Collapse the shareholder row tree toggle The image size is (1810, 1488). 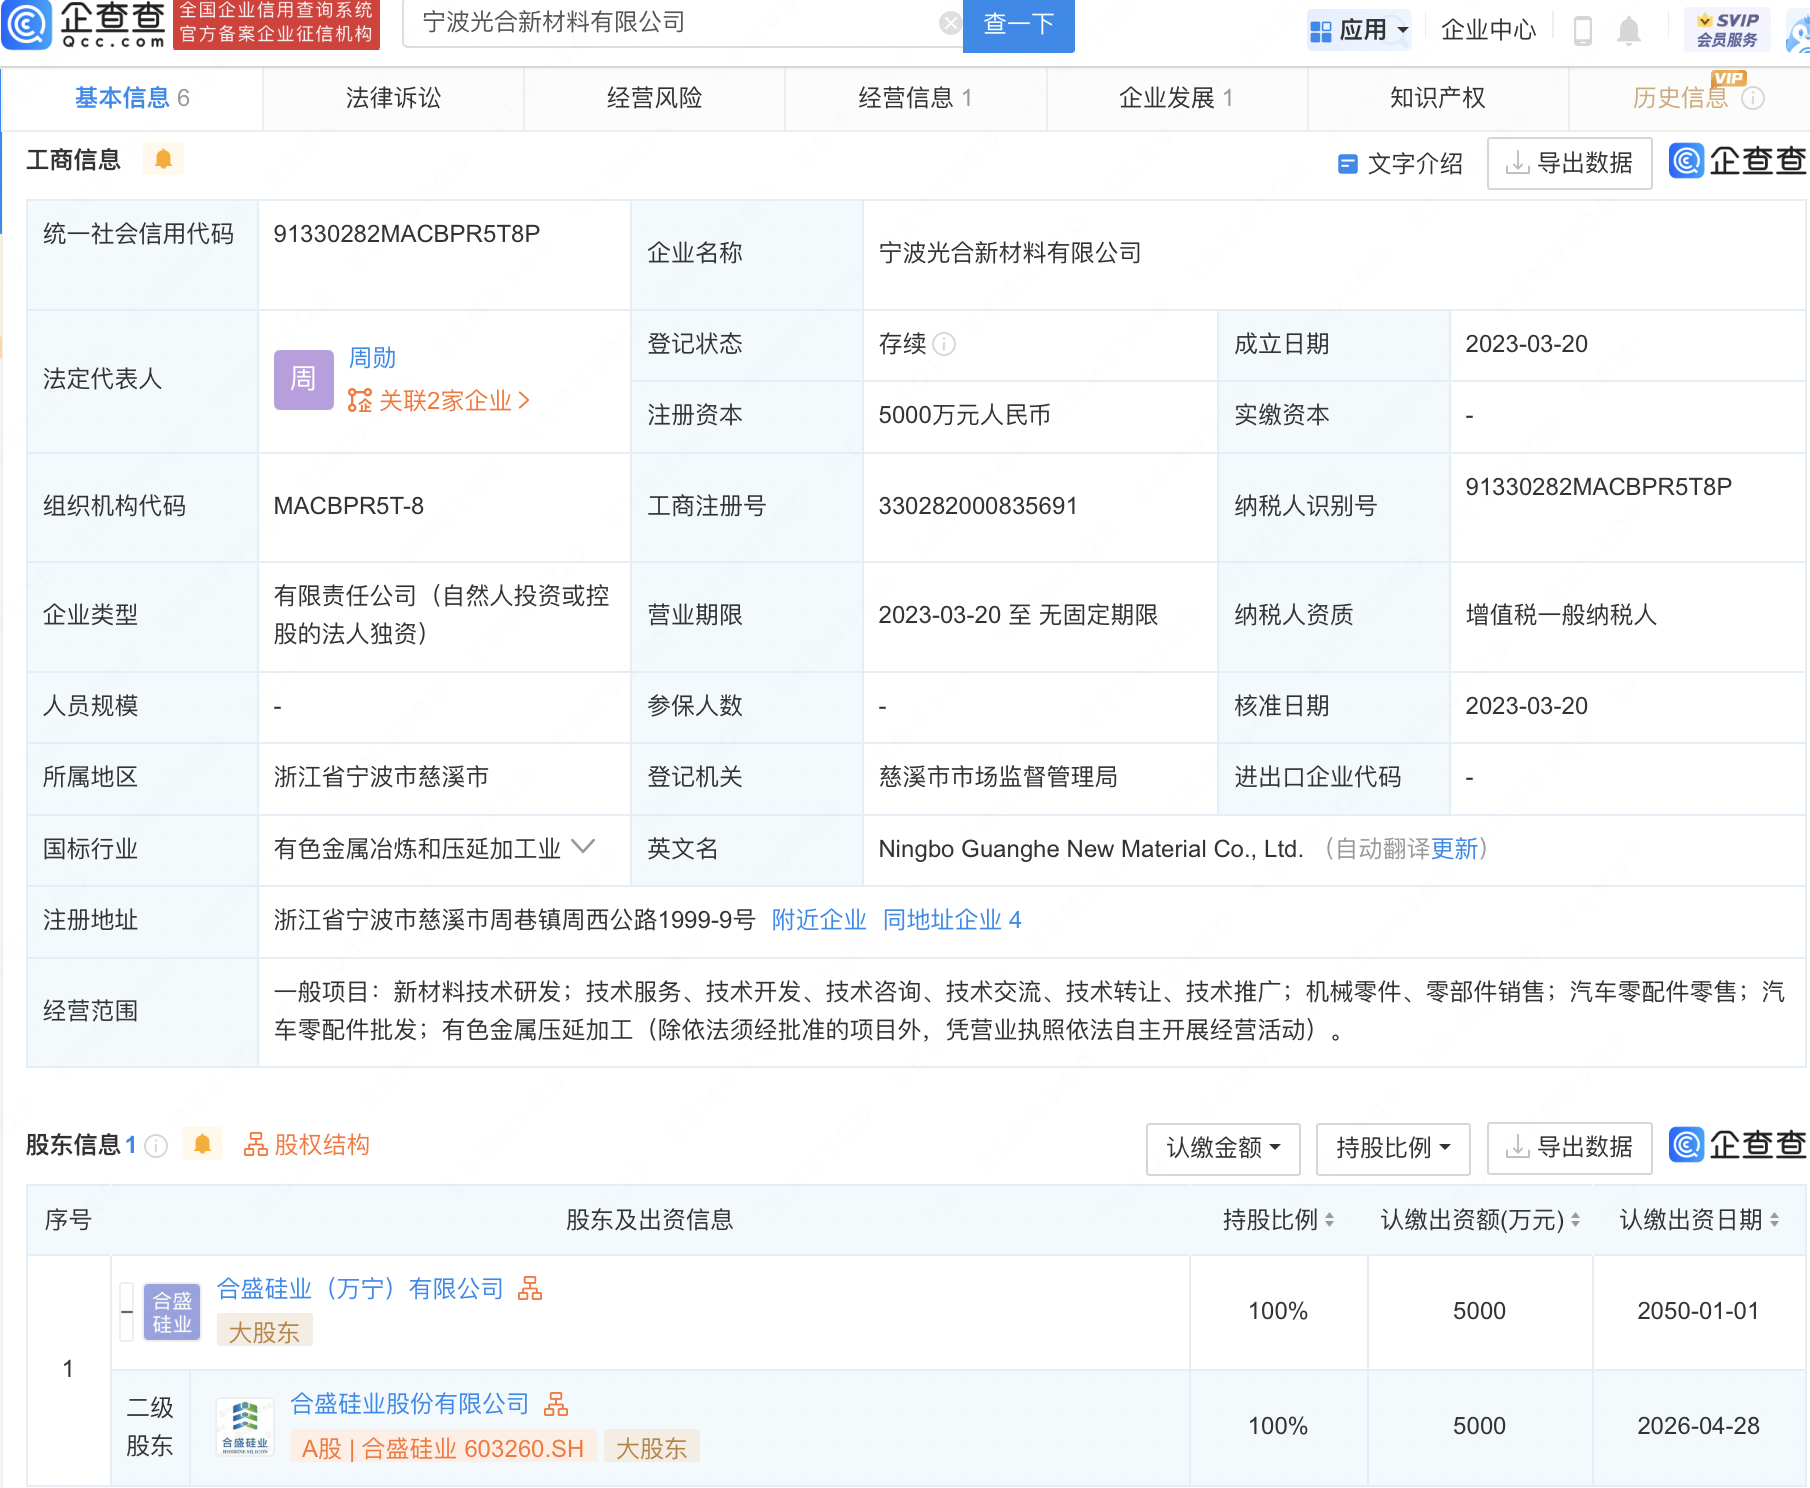pos(127,1311)
